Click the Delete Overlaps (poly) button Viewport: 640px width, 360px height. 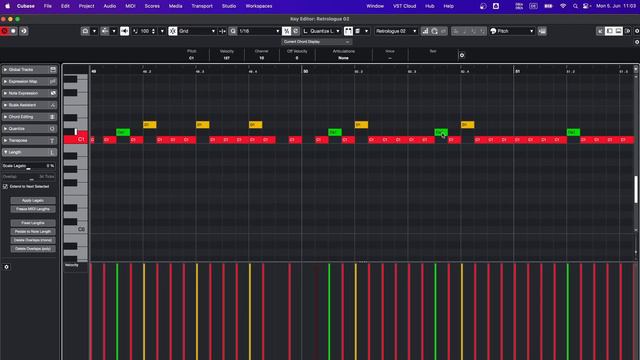click(x=33, y=249)
